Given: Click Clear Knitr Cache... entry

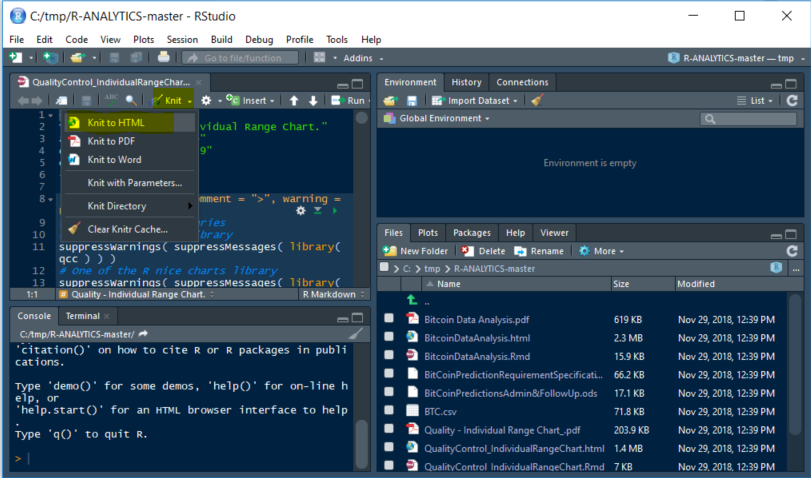Looking at the screenshot, I should click(x=129, y=229).
